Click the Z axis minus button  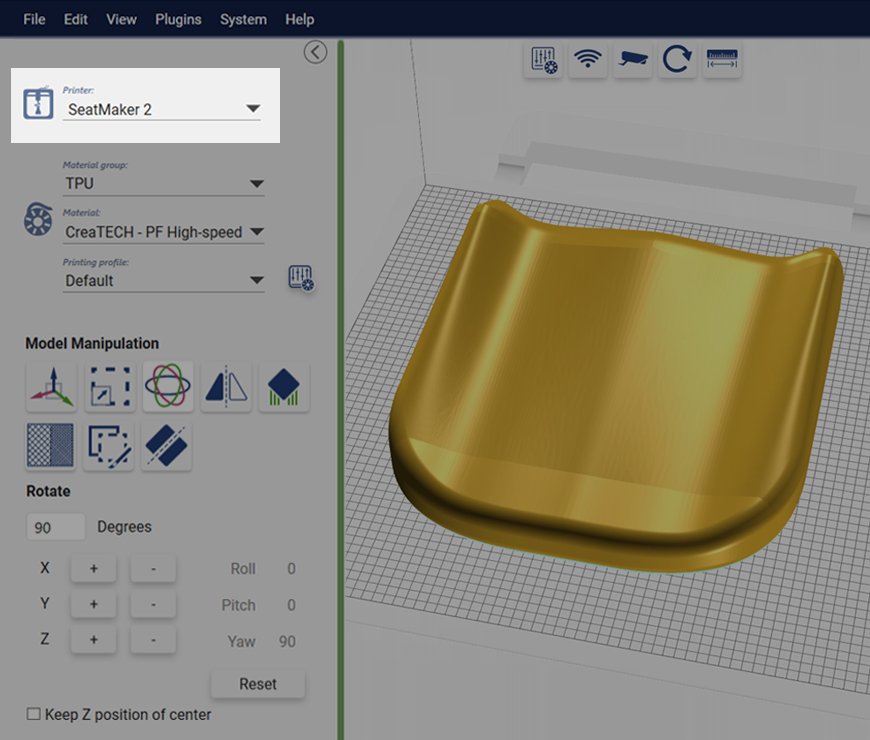153,640
